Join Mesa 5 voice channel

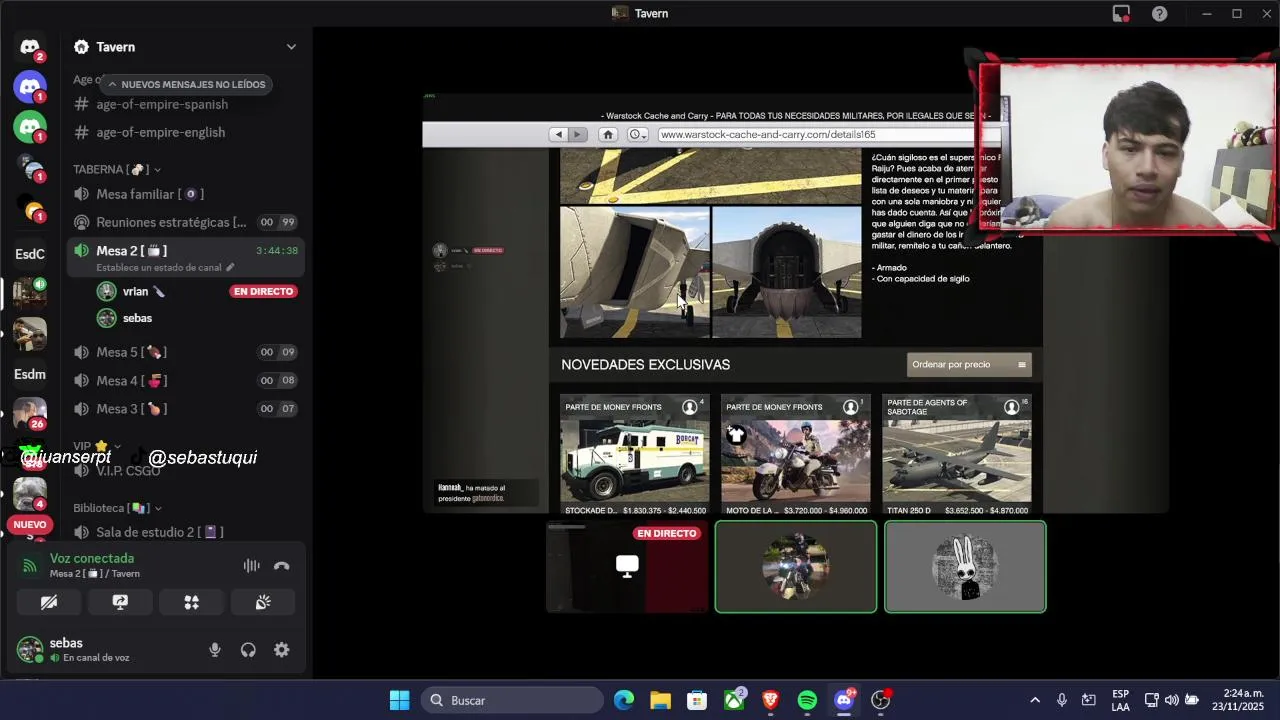[186, 352]
